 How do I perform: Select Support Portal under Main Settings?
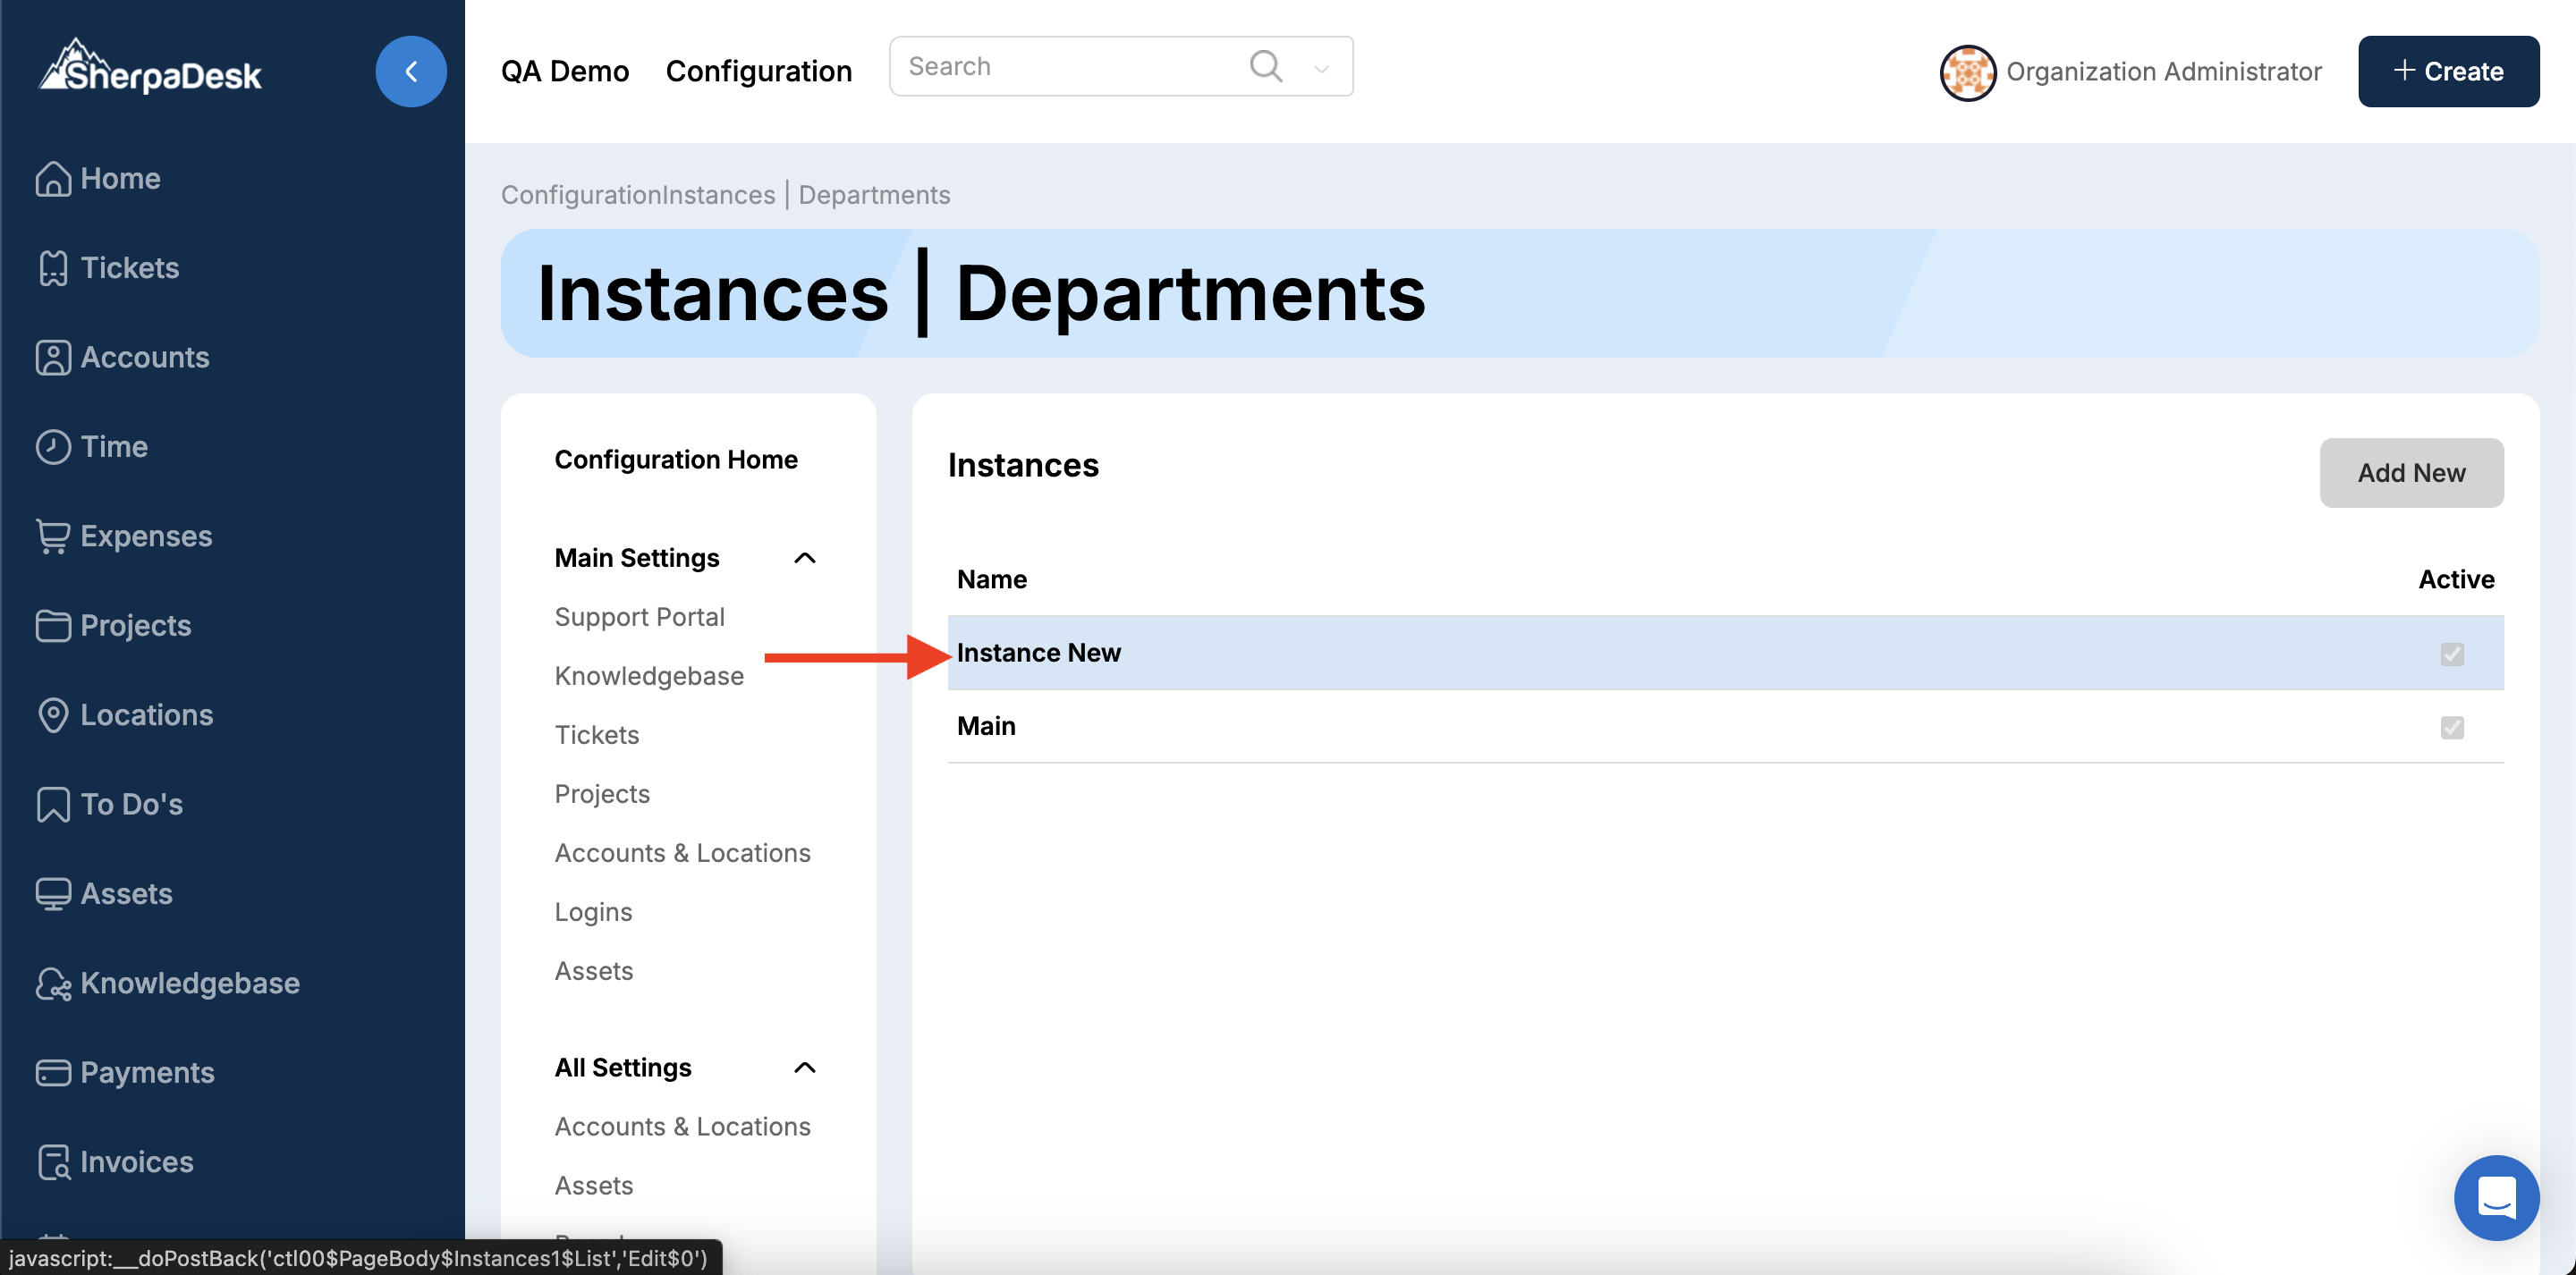(x=639, y=617)
